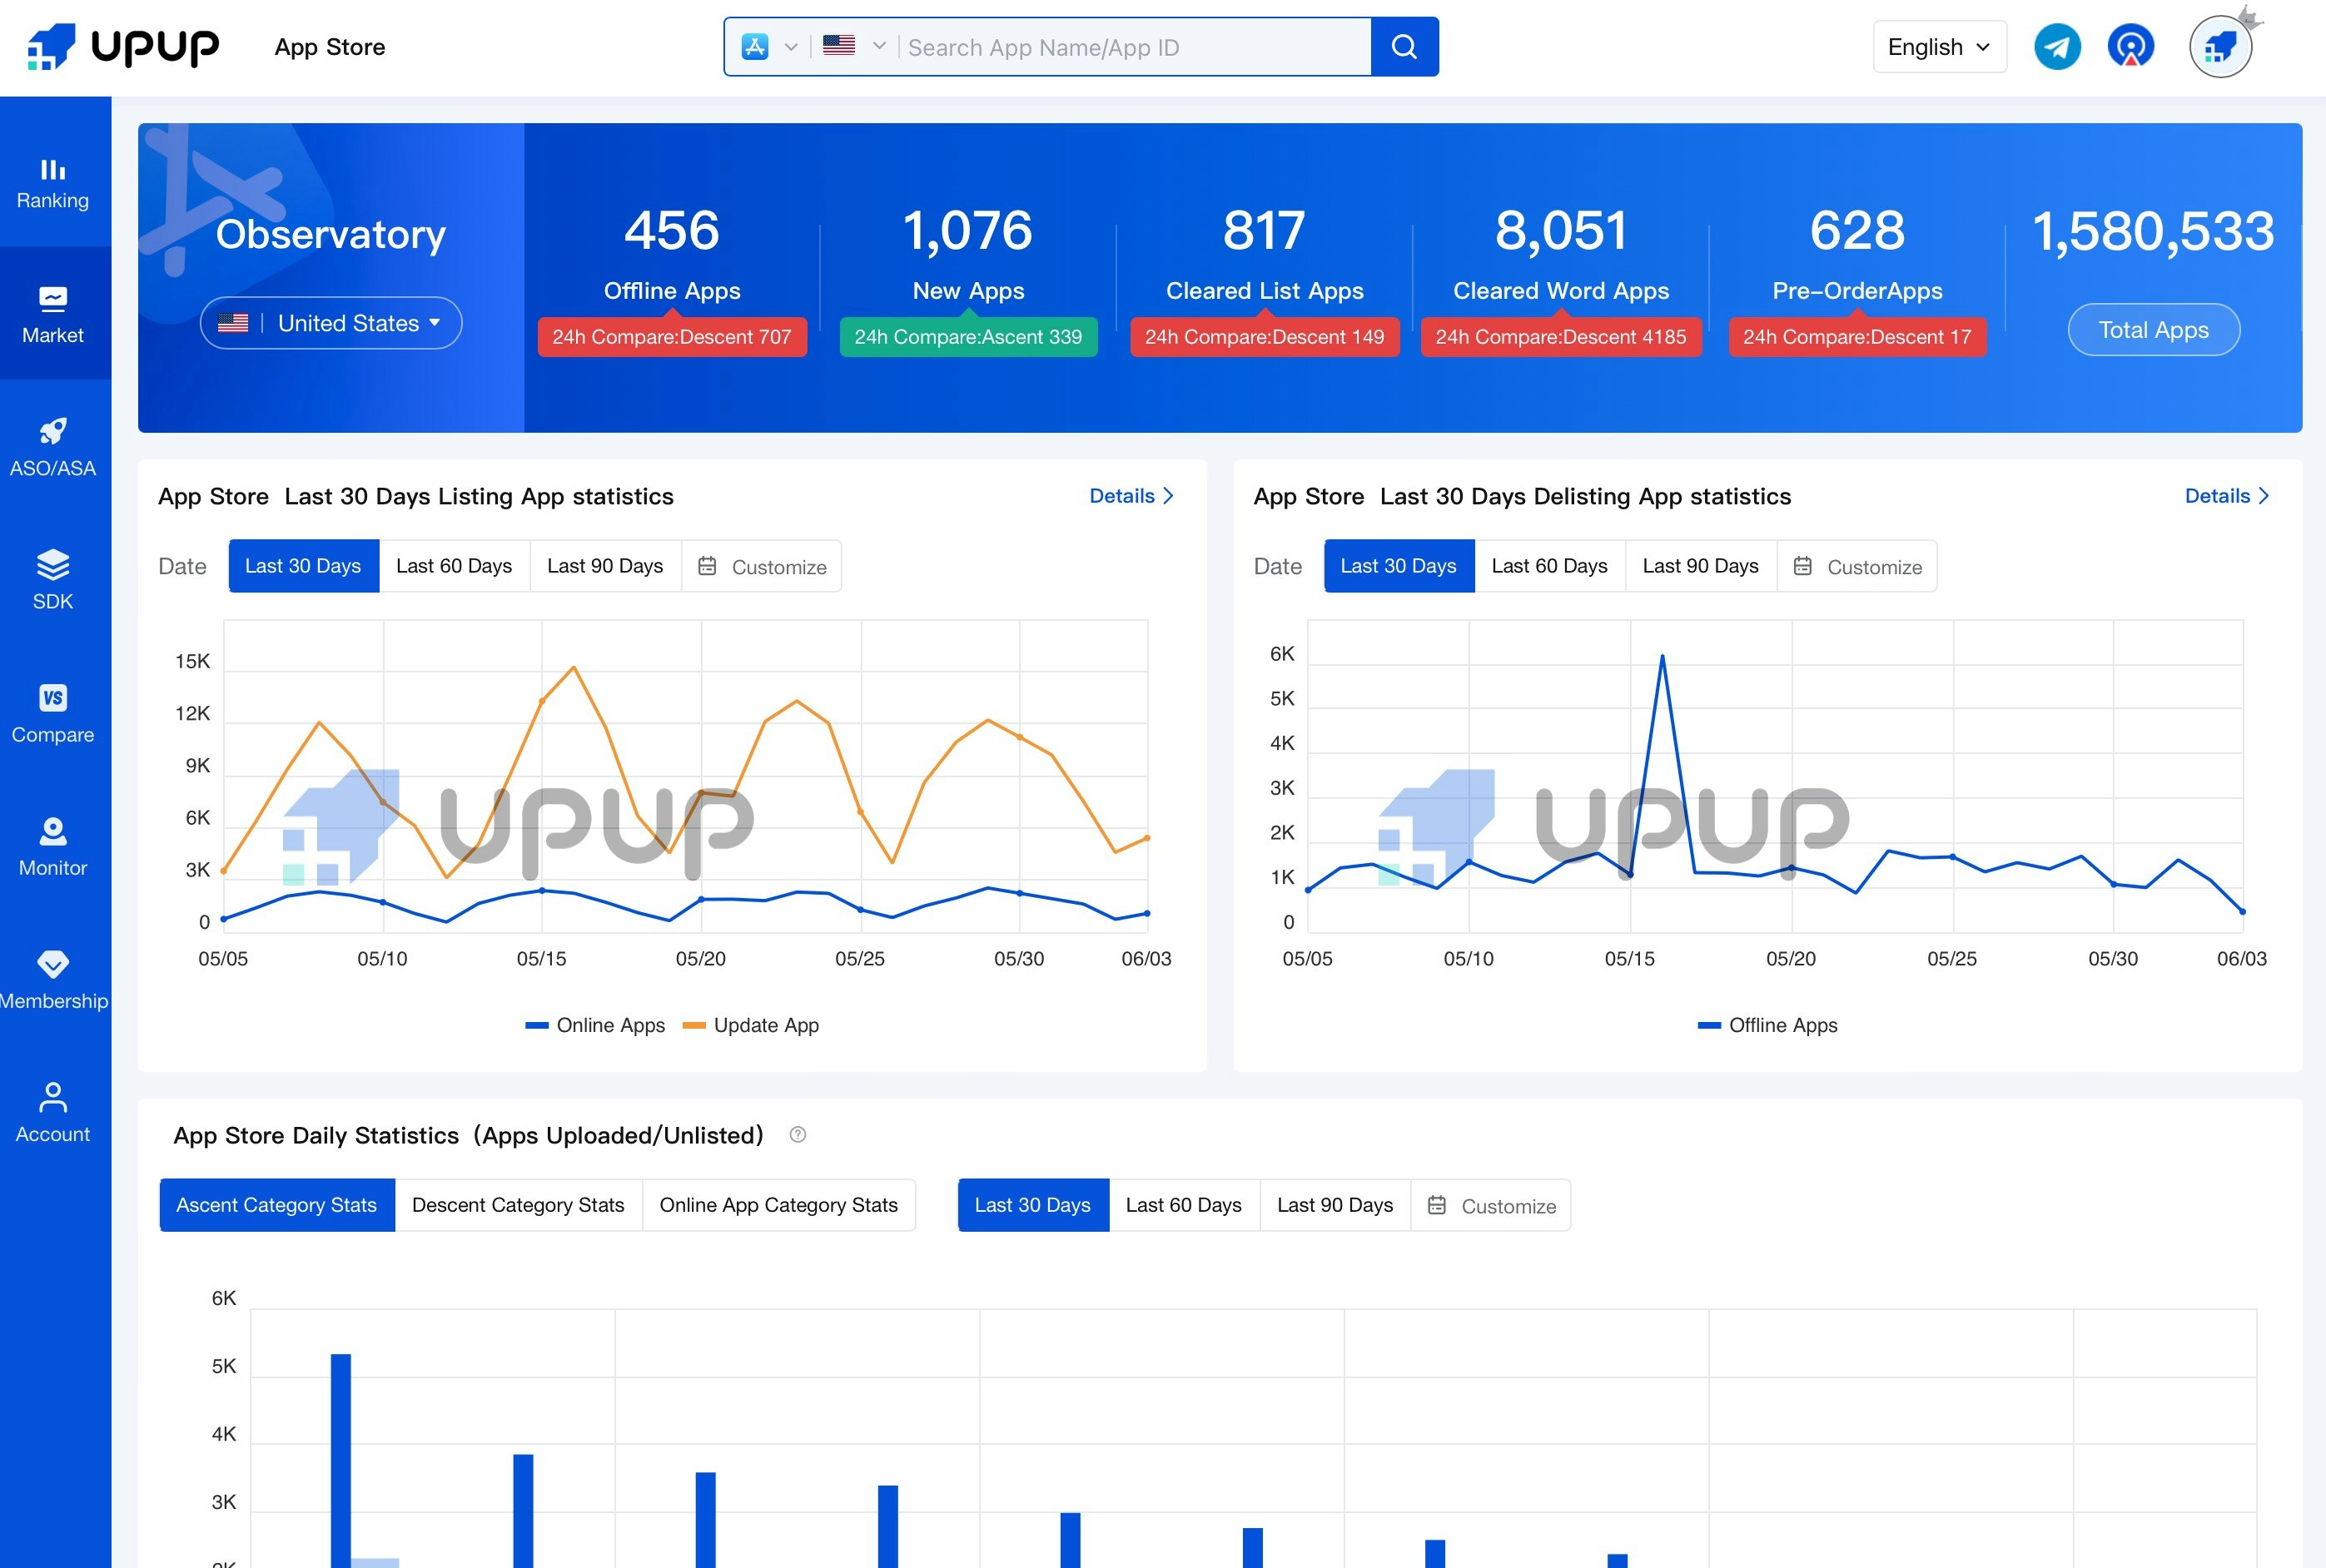Screen dimensions: 2326x1568
Task: Click the 24h Compare:Descent 707 badge
Action: pyautogui.click(x=672, y=337)
